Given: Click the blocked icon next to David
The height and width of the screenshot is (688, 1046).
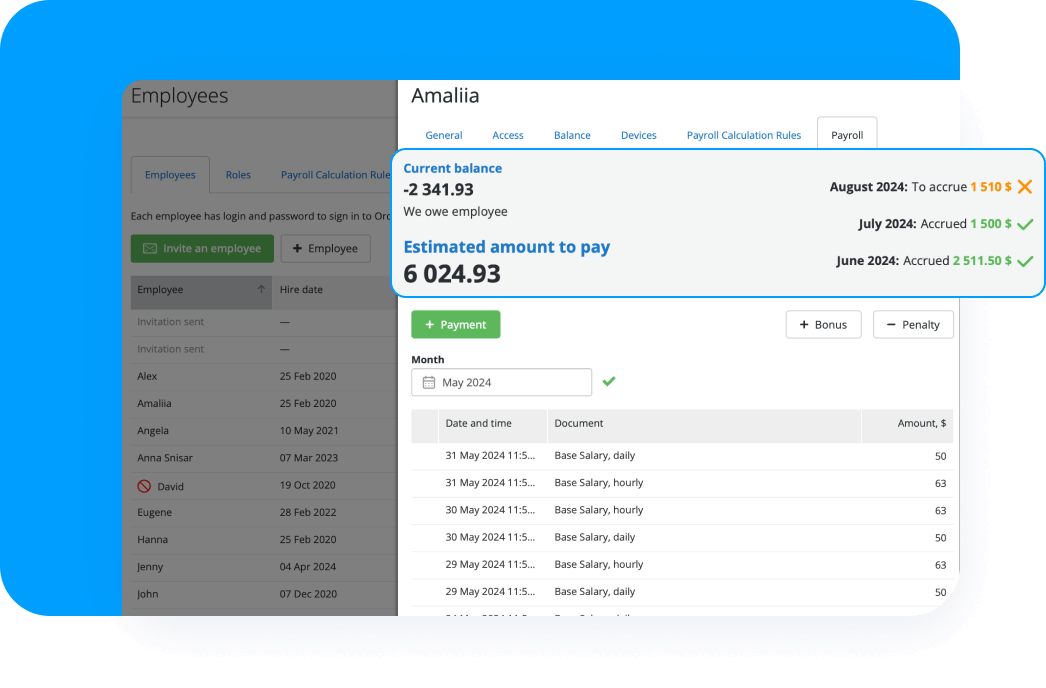Looking at the screenshot, I should tap(144, 486).
